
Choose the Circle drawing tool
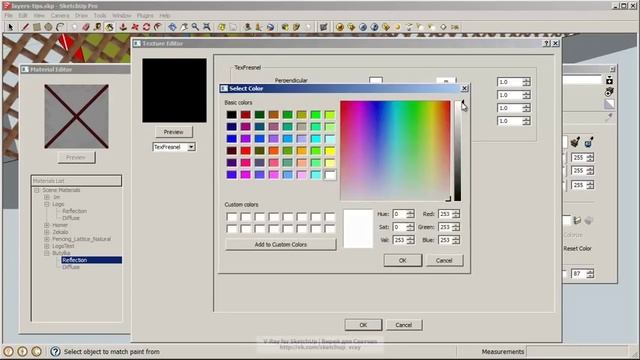pyautogui.click(x=48, y=27)
